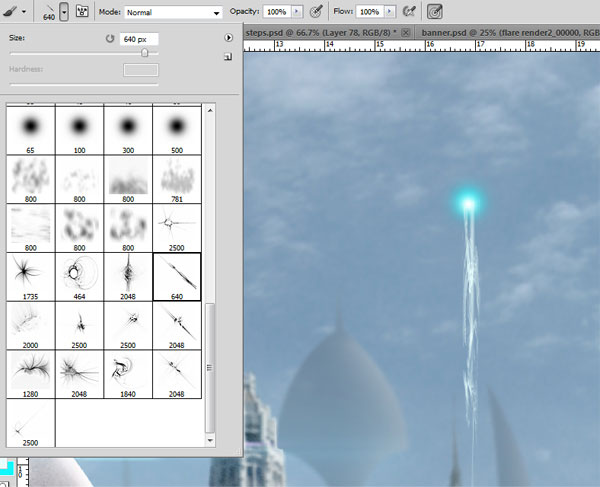Select the 500 soft round brush
The height and width of the screenshot is (487, 600).
[177, 130]
